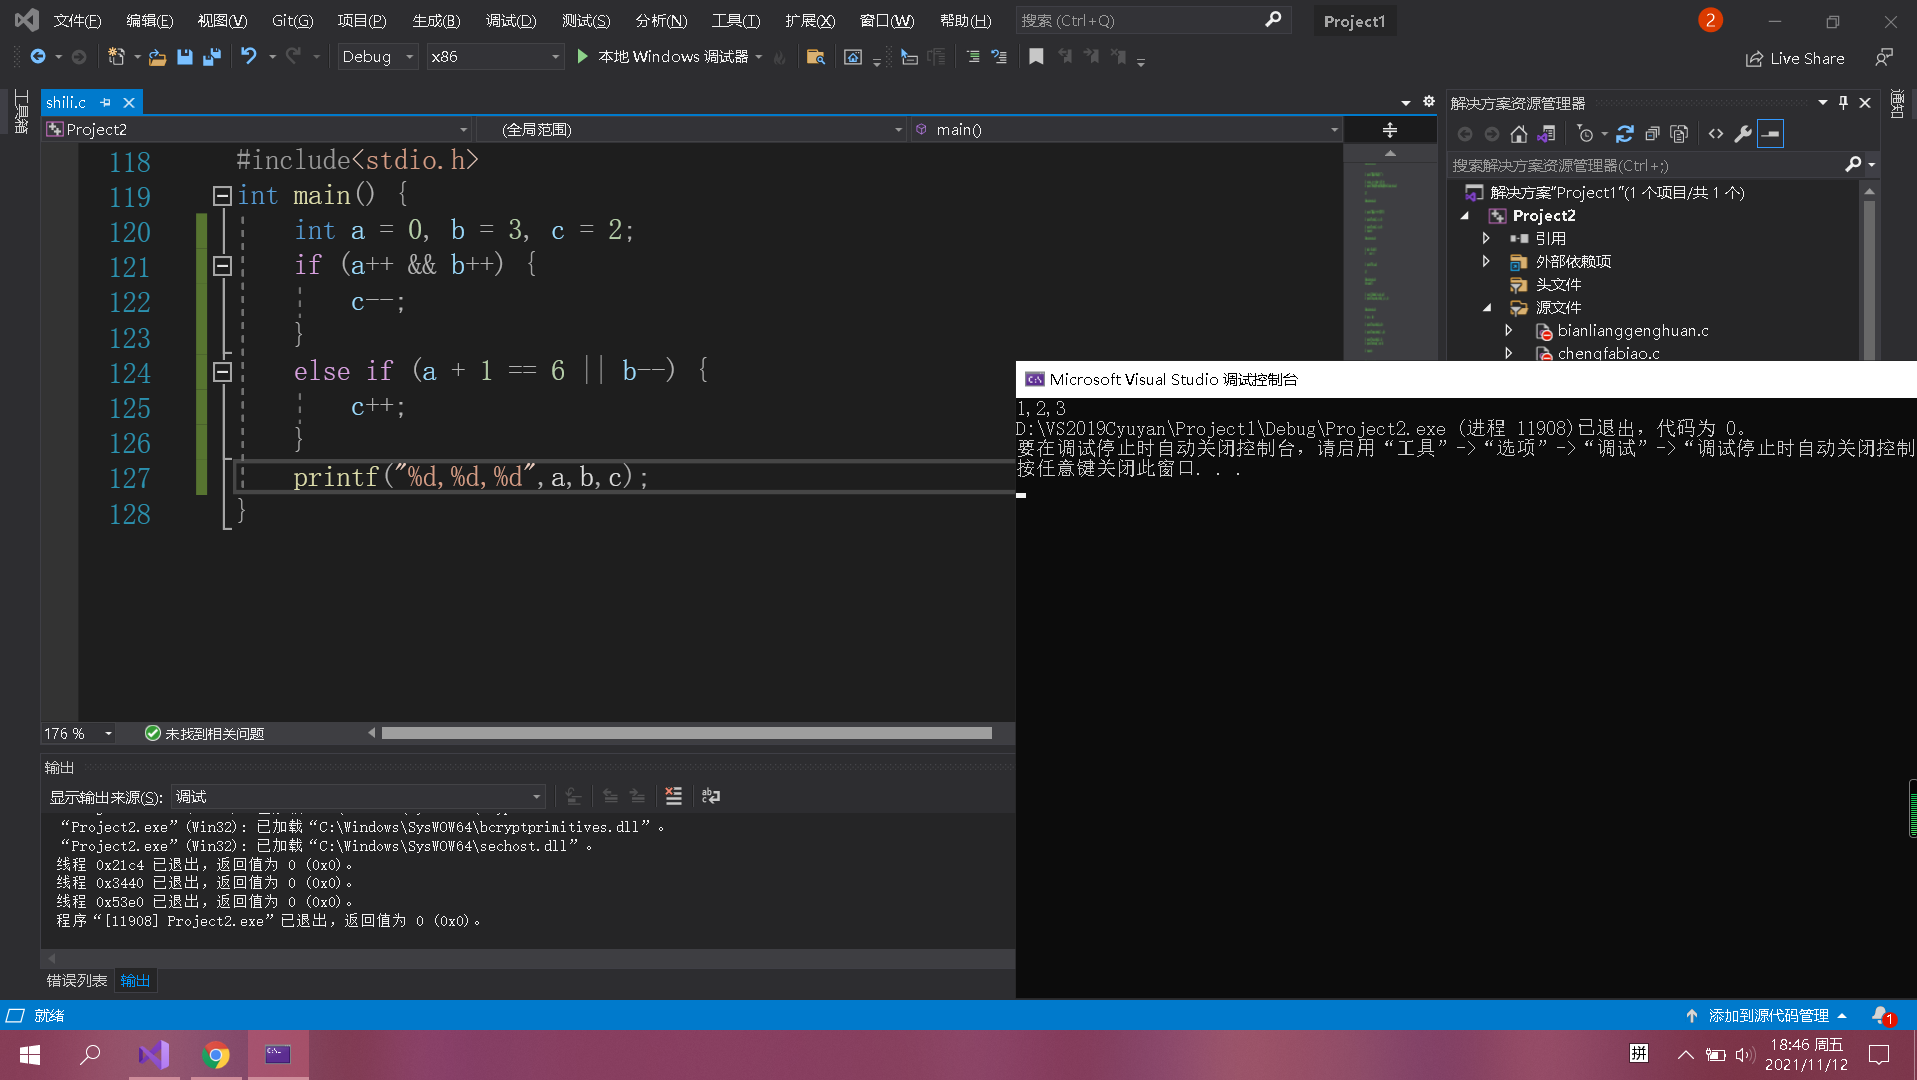Click the Save All icon
The width and height of the screenshot is (1917, 1080).
(x=211, y=57)
